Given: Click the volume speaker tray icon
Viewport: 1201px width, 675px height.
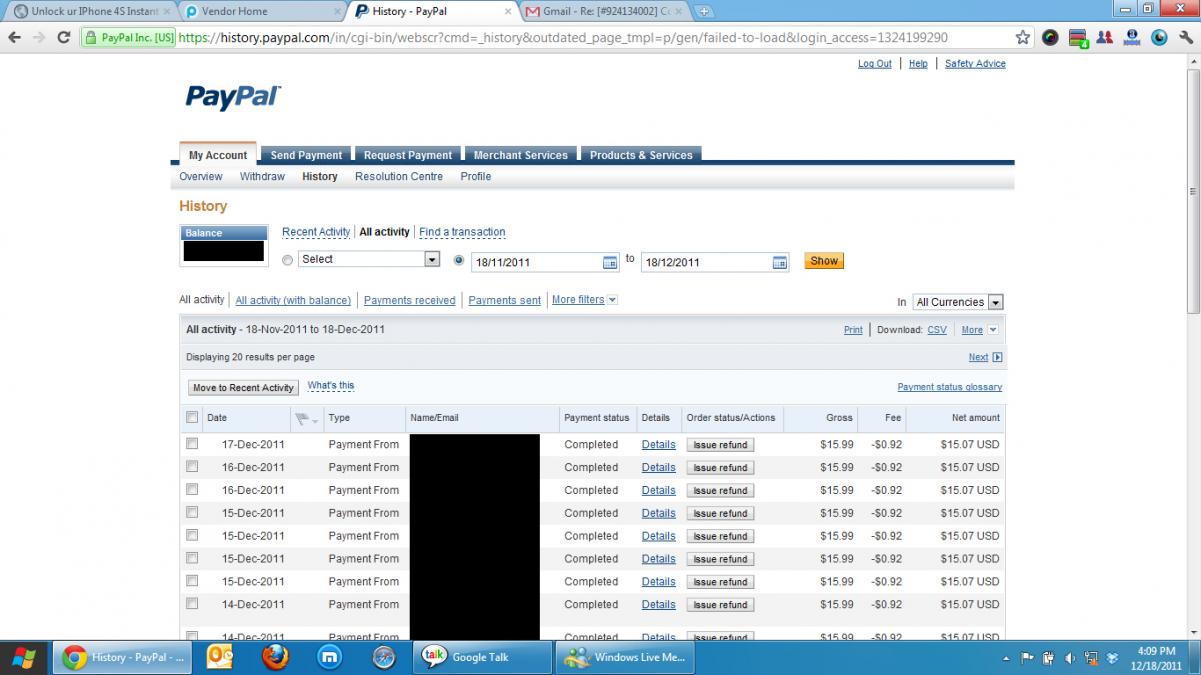Looking at the screenshot, I should [1070, 657].
